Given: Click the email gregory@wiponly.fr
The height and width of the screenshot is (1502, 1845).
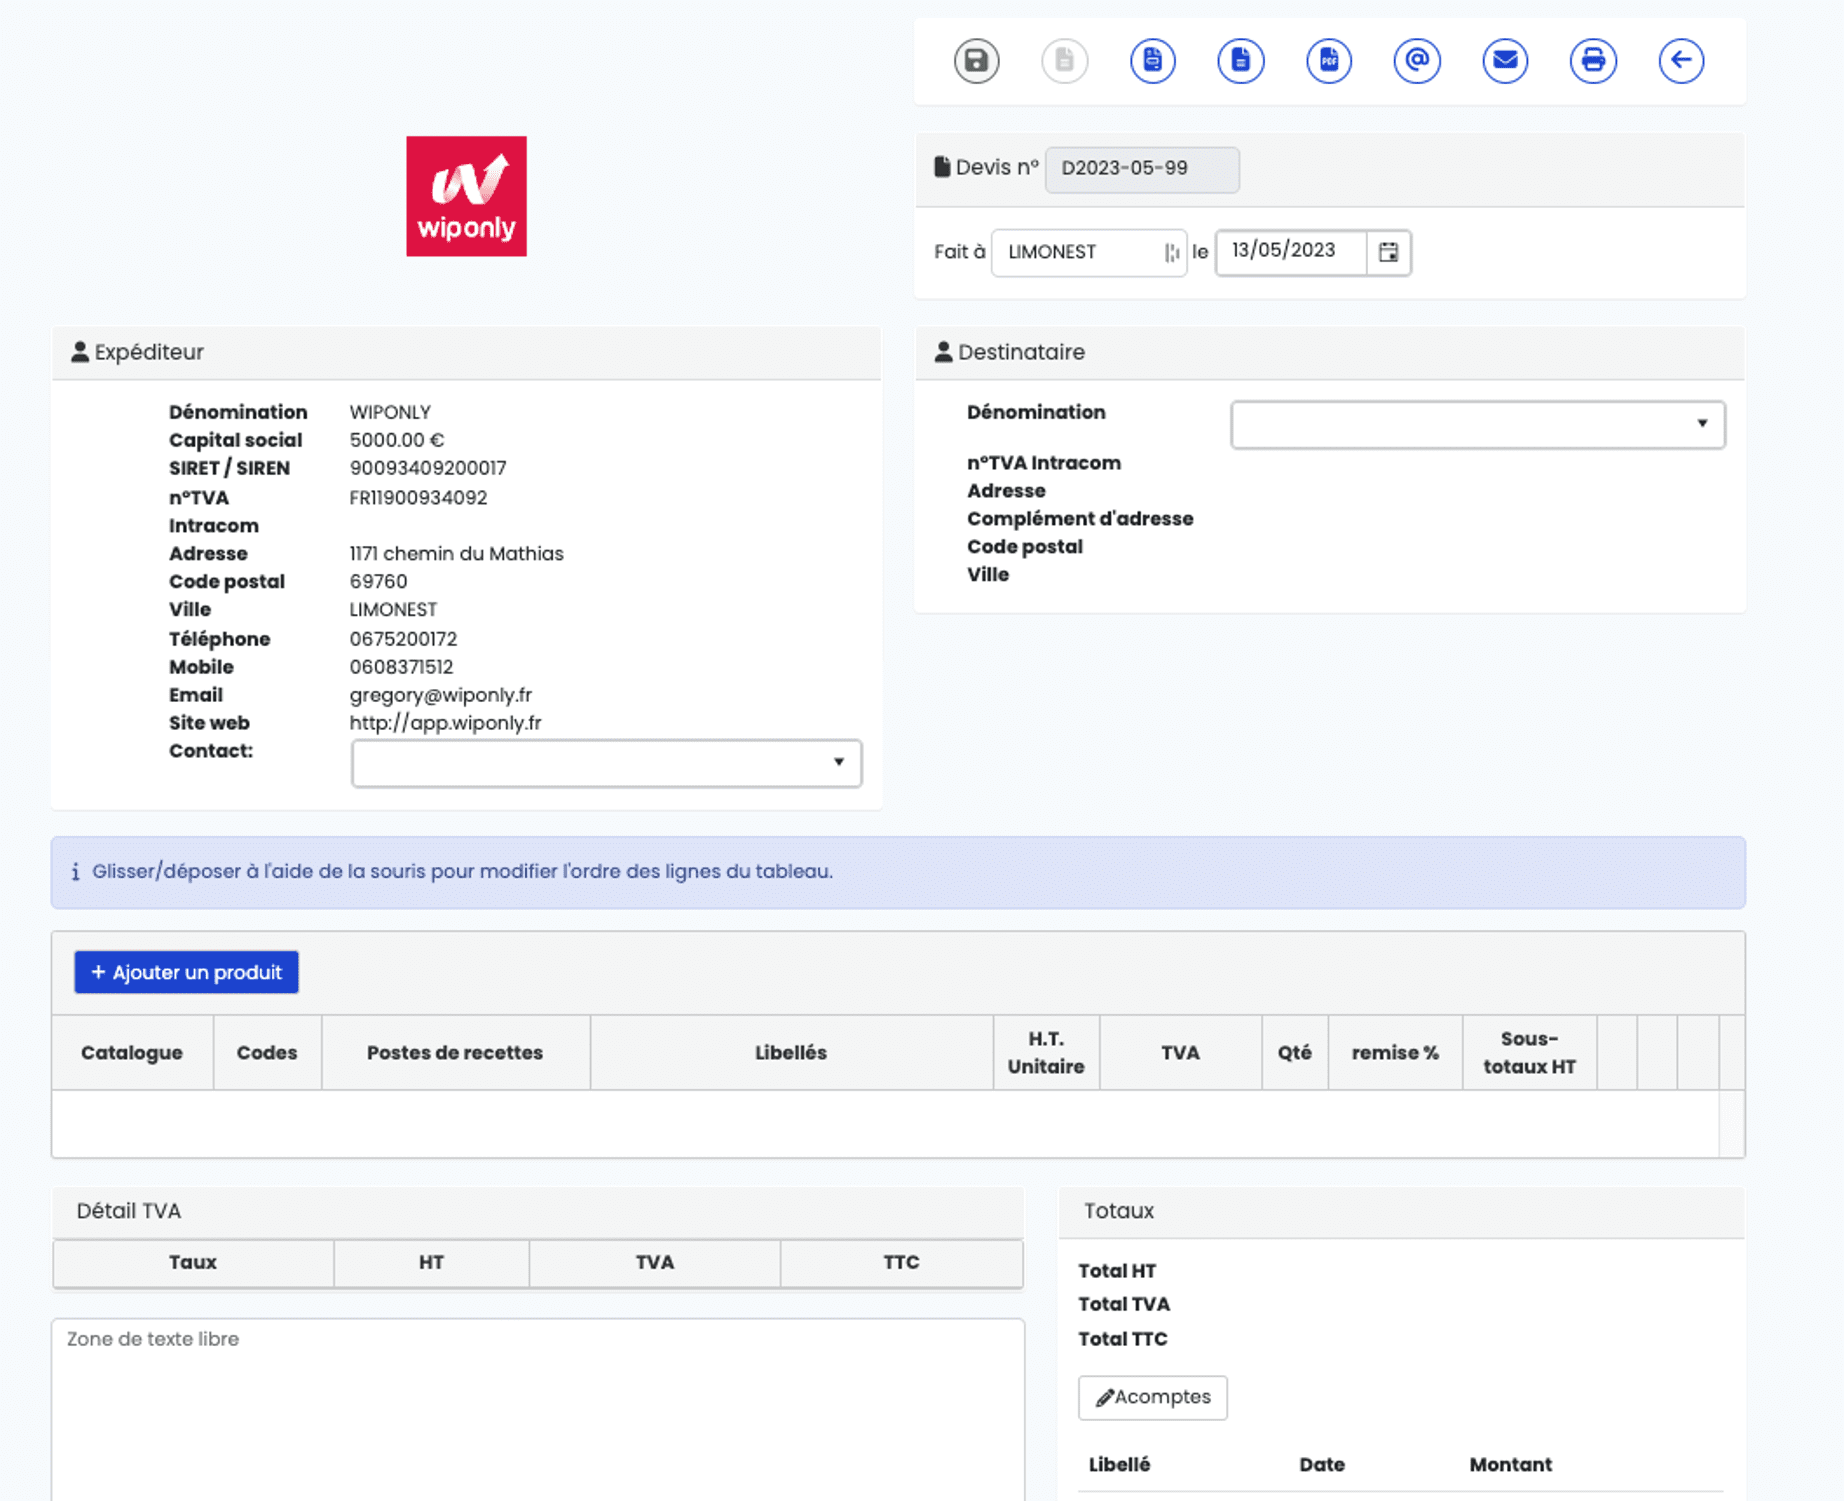Looking at the screenshot, I should [441, 695].
